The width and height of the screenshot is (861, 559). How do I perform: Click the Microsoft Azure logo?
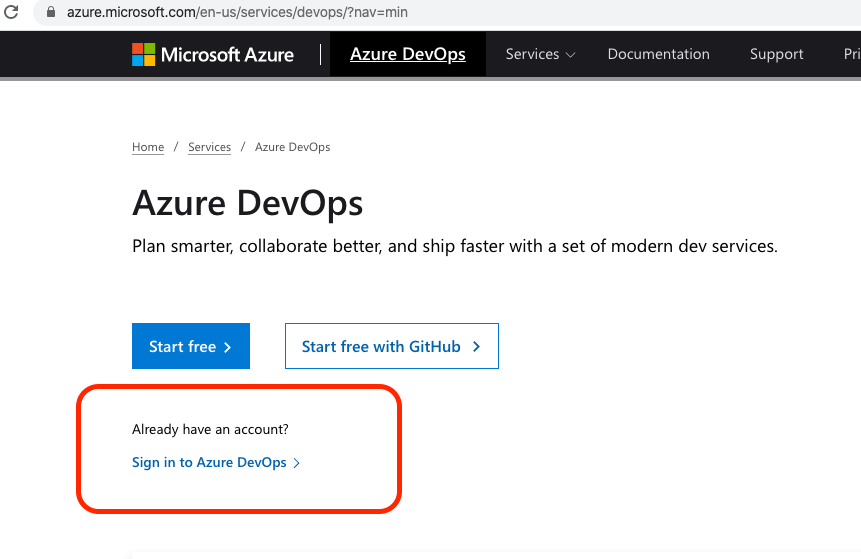(x=213, y=54)
